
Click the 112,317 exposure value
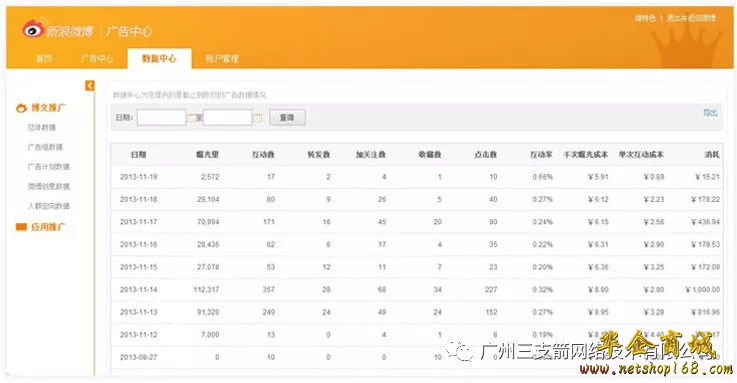206,290
